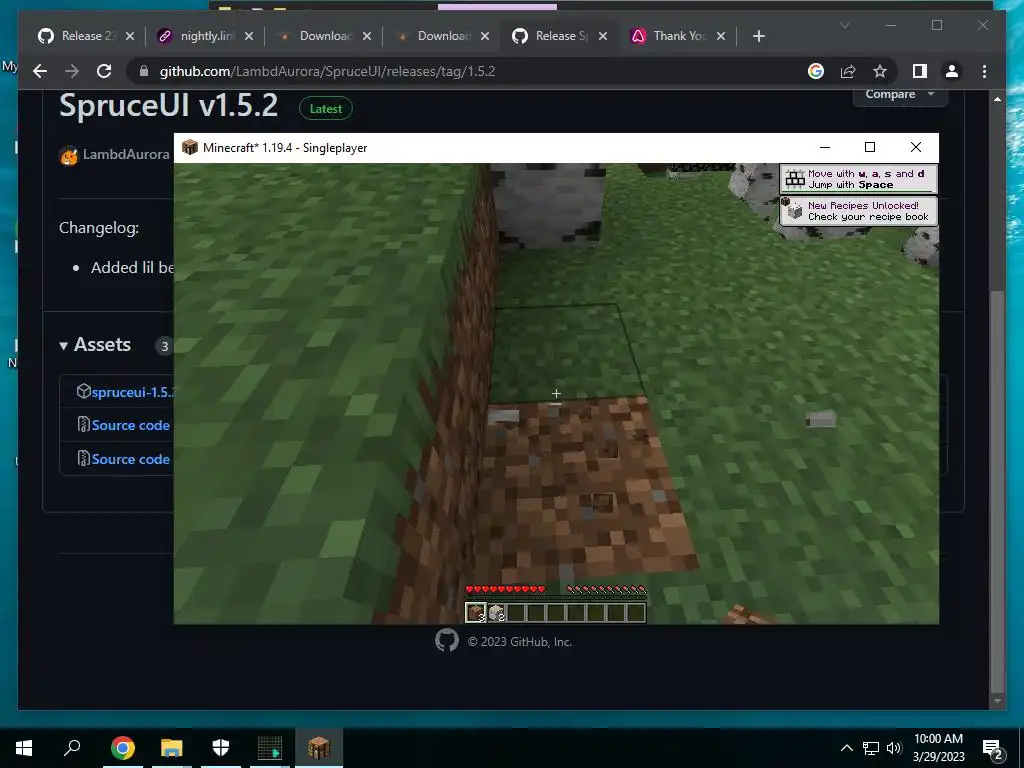Viewport: 1024px width, 768px height.
Task: Download second Source code archive
Action: click(x=131, y=459)
